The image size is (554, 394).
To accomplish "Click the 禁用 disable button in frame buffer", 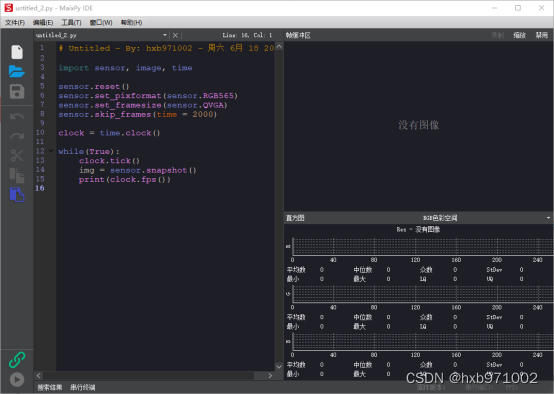I will (x=541, y=35).
